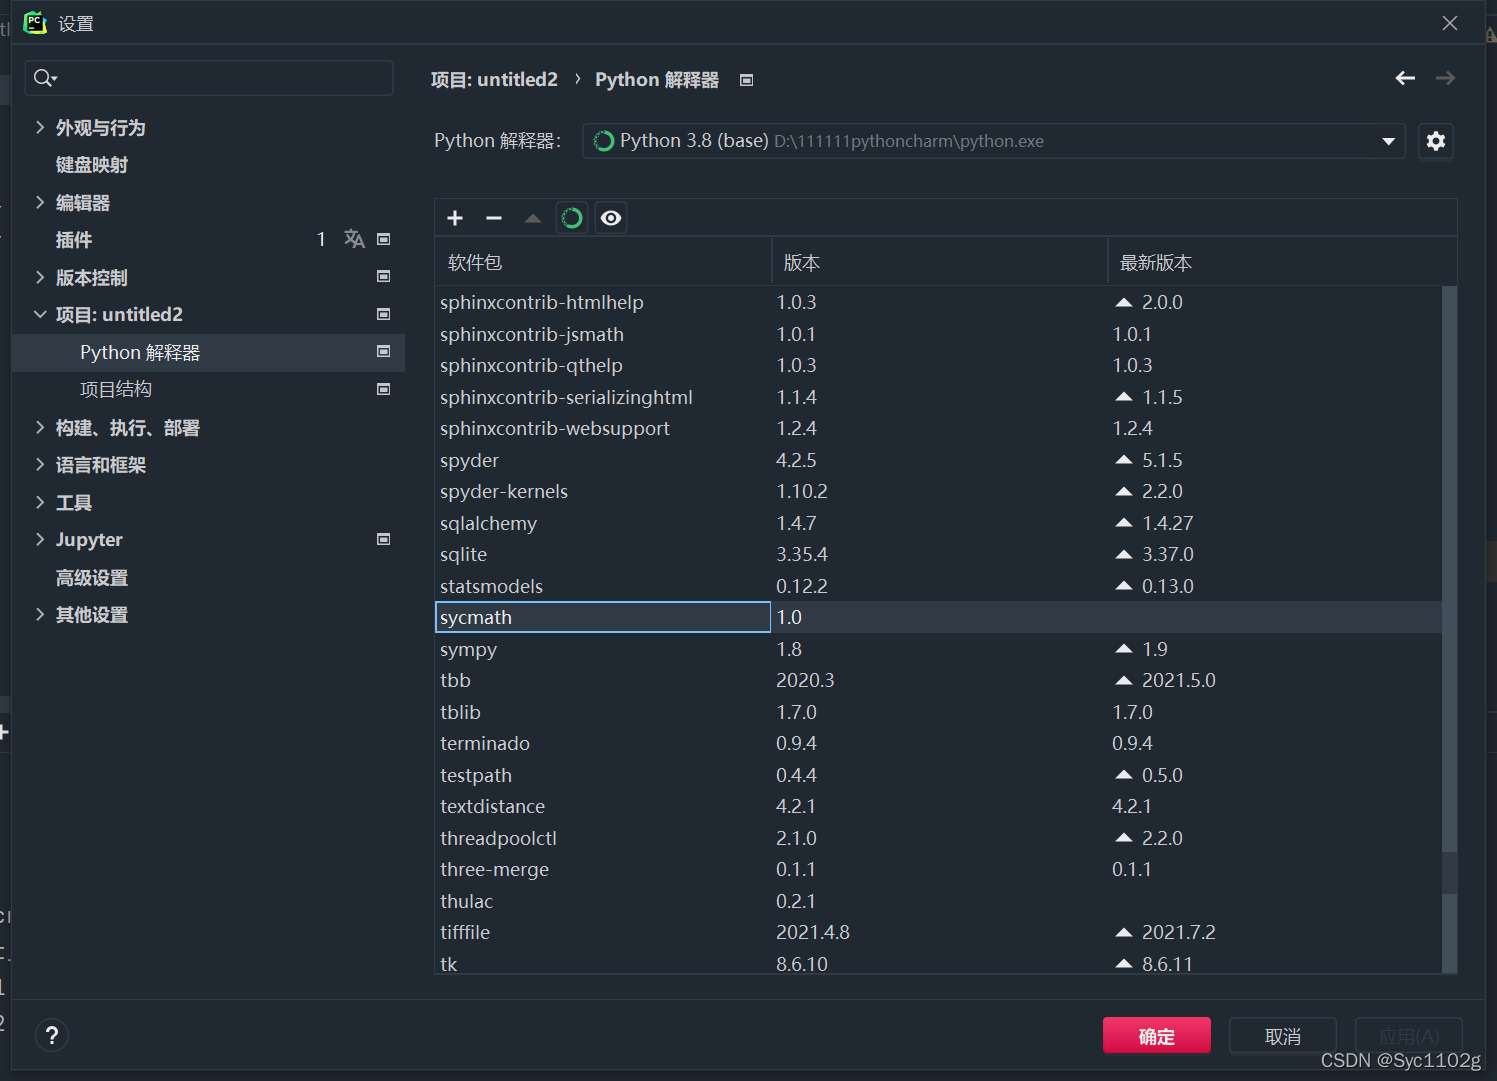Click upgrade arrow for tifffile 2021.7.2
Image resolution: width=1497 pixels, height=1081 pixels.
pos(1124,932)
